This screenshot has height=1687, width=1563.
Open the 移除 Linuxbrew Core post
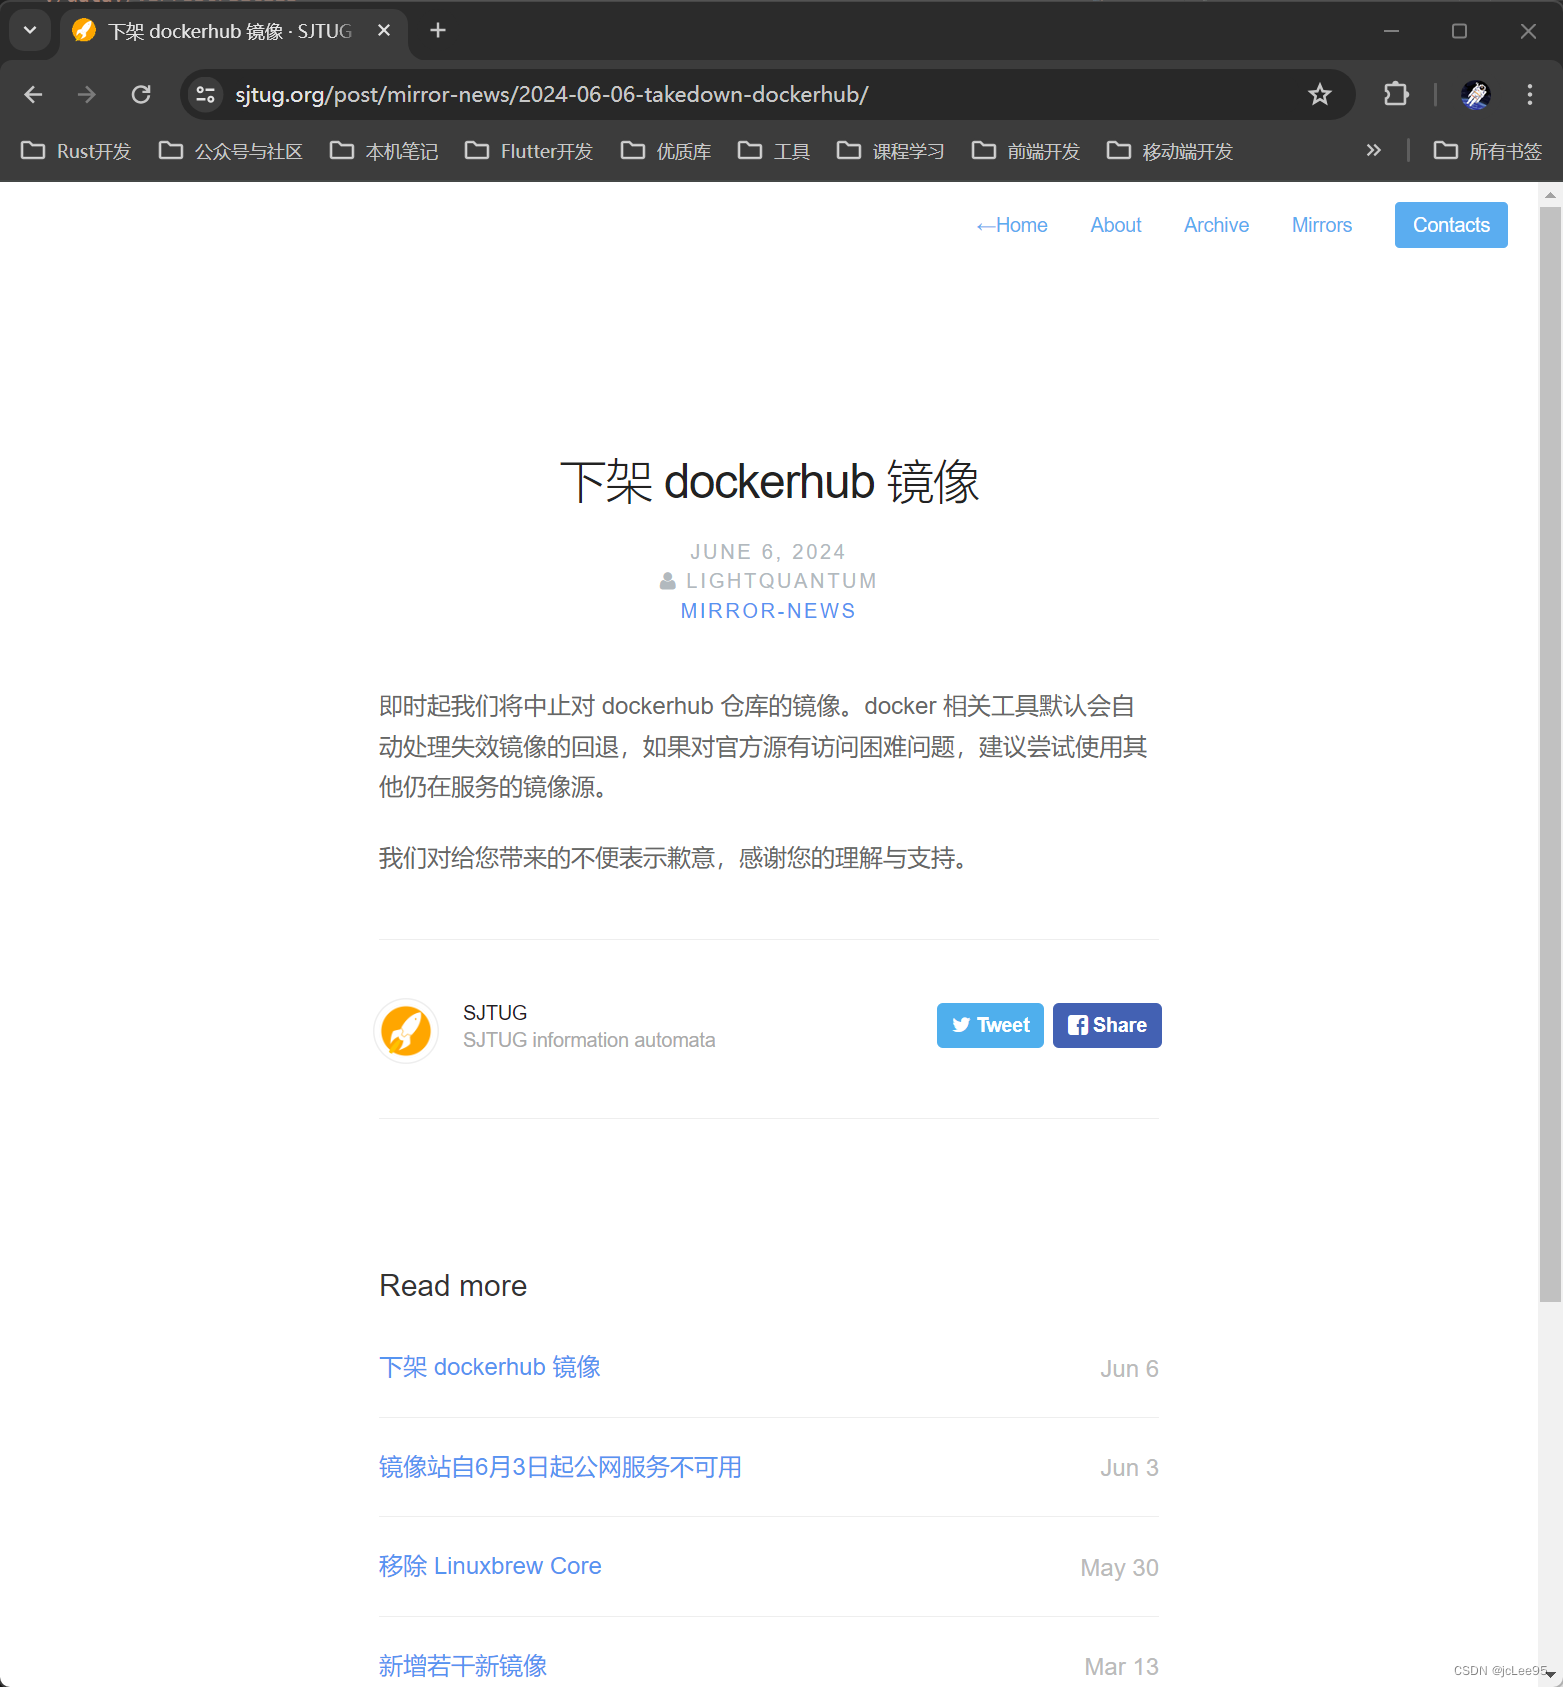[490, 1566]
